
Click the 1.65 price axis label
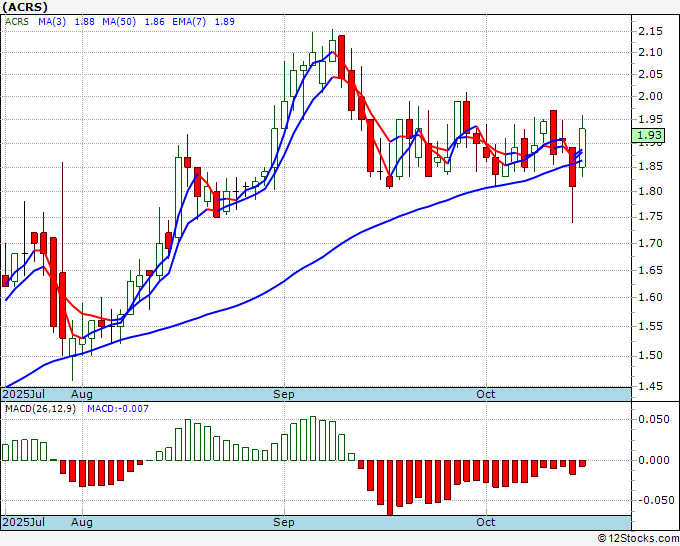pos(650,270)
